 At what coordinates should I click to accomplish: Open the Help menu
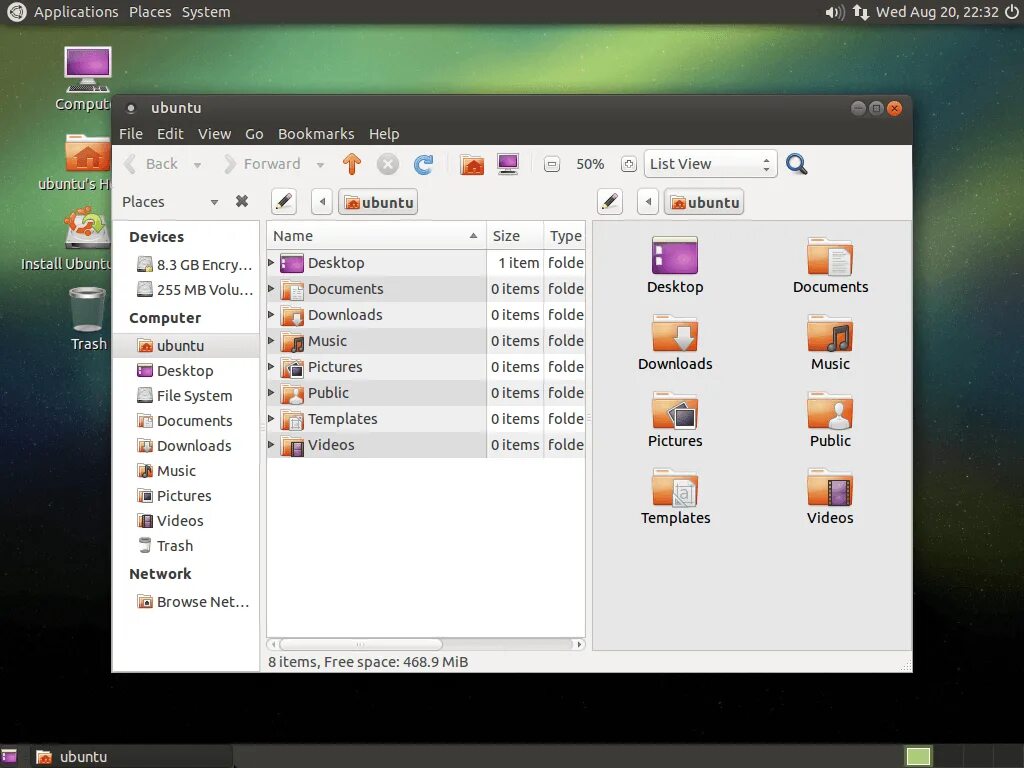point(384,134)
